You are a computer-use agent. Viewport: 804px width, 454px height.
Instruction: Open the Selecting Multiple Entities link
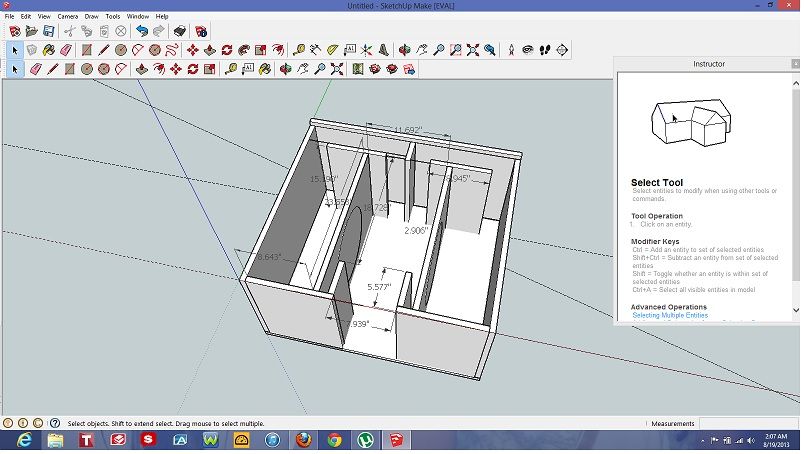(x=670, y=315)
